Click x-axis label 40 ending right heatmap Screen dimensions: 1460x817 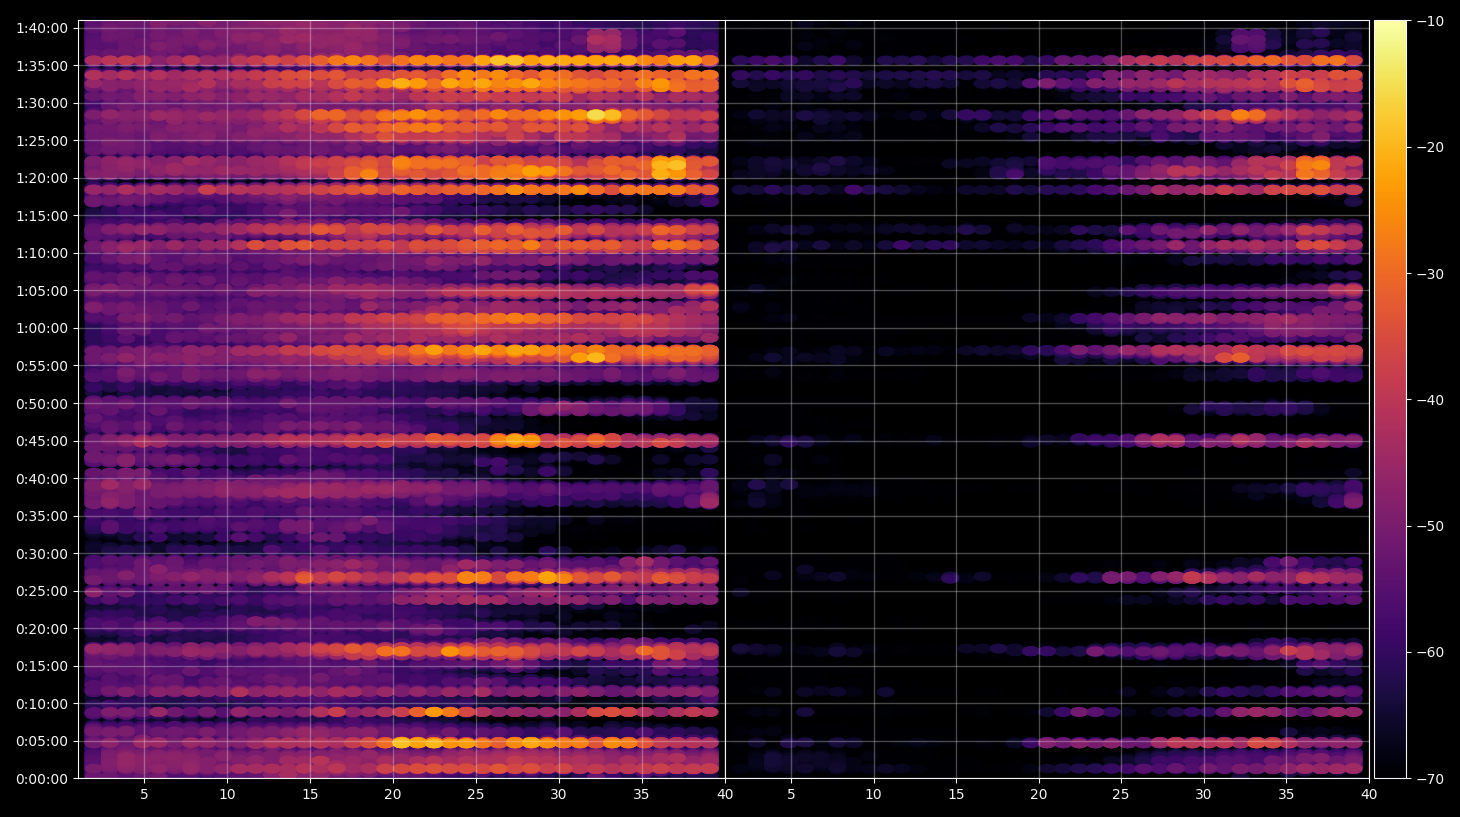click(x=1369, y=795)
